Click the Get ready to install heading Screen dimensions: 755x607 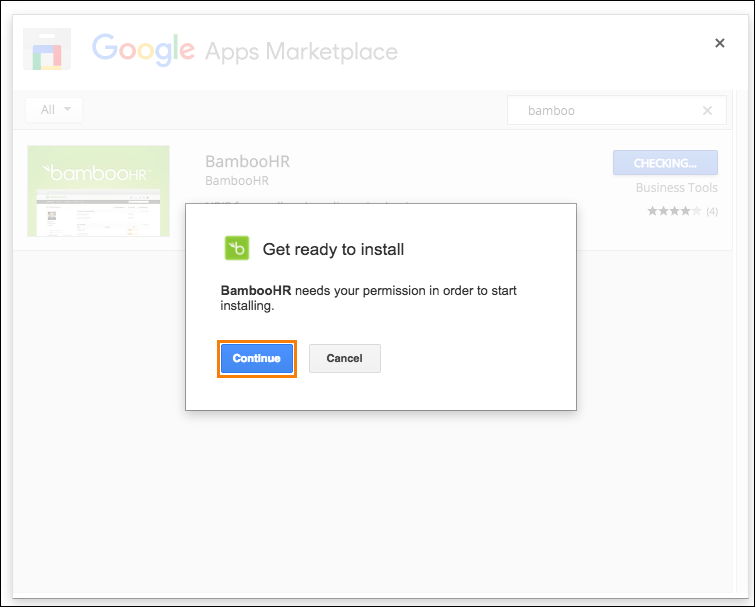coord(333,249)
